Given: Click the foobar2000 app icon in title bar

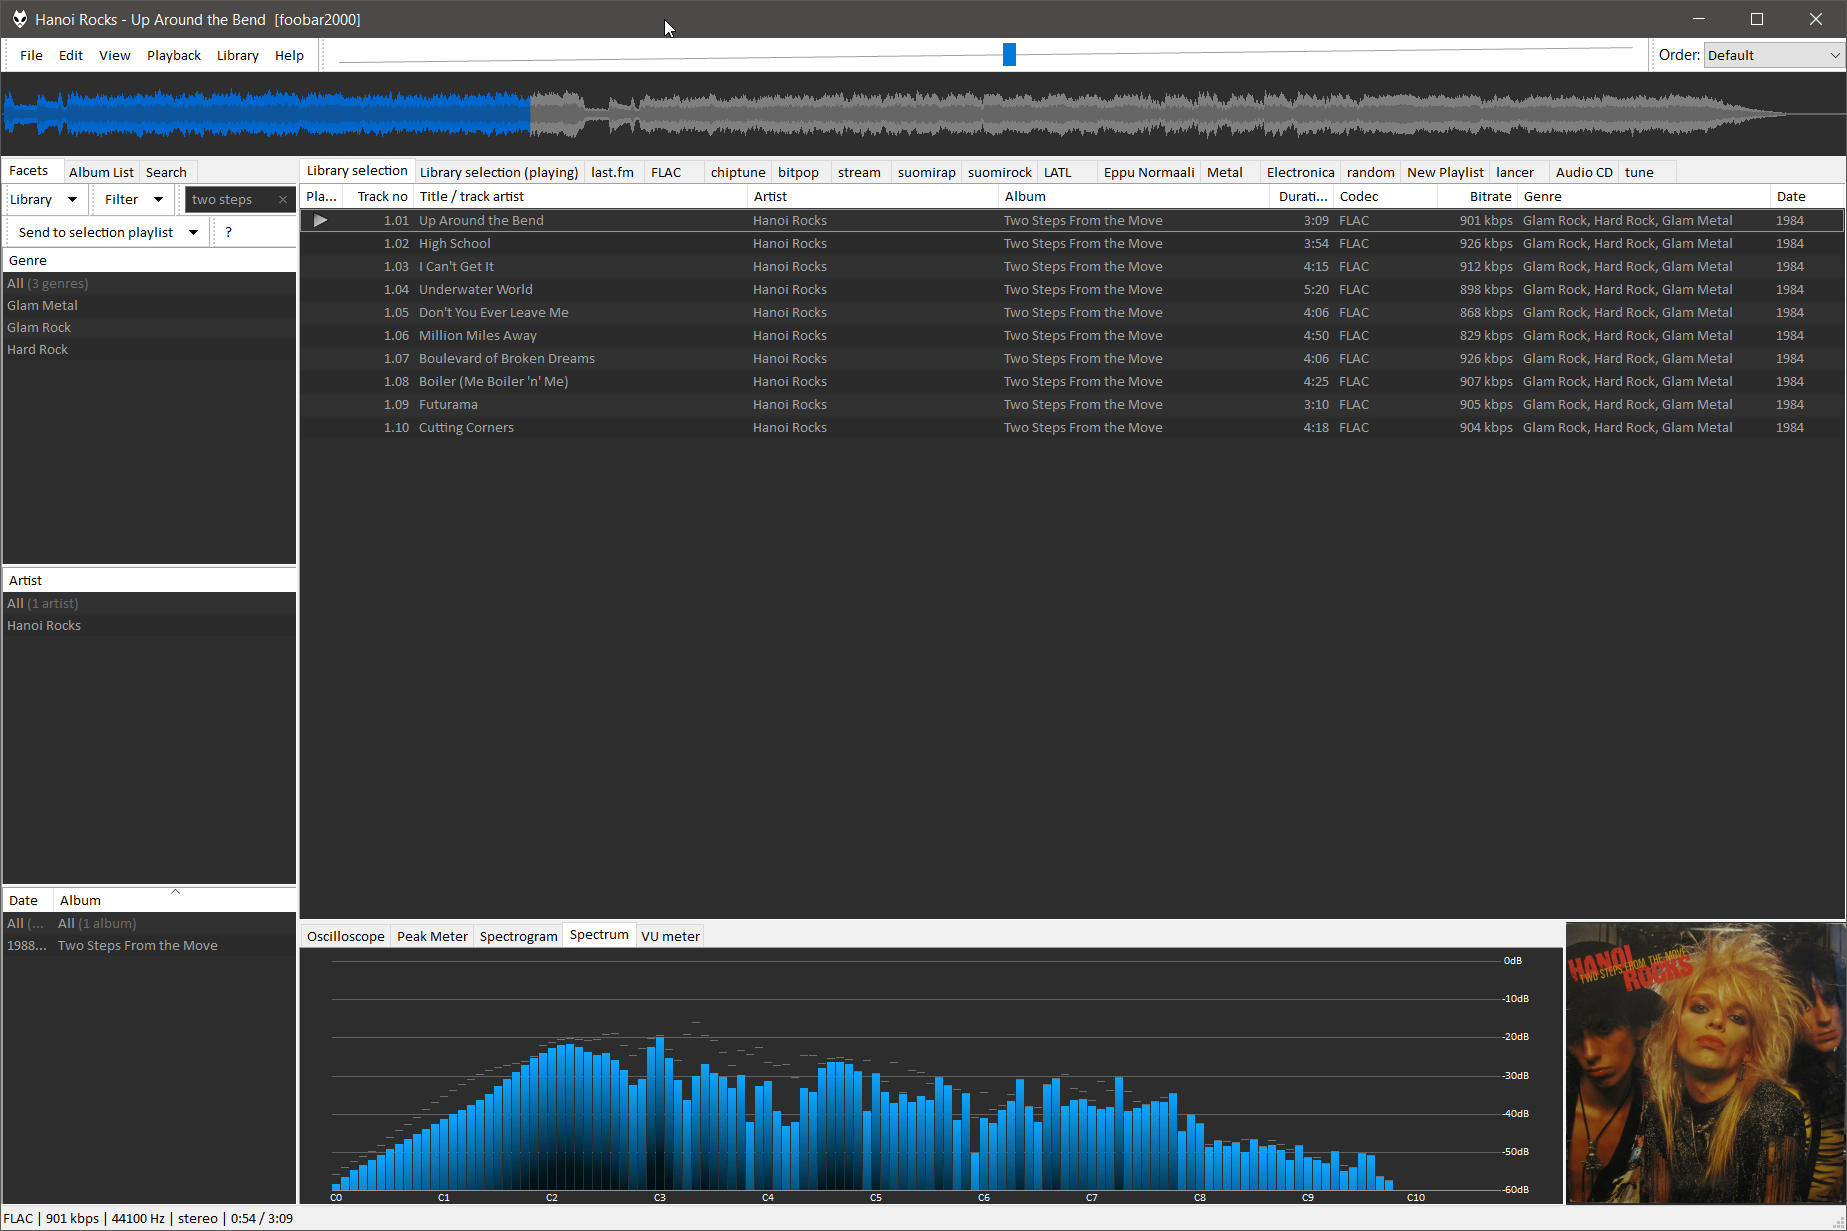Looking at the screenshot, I should [x=19, y=19].
